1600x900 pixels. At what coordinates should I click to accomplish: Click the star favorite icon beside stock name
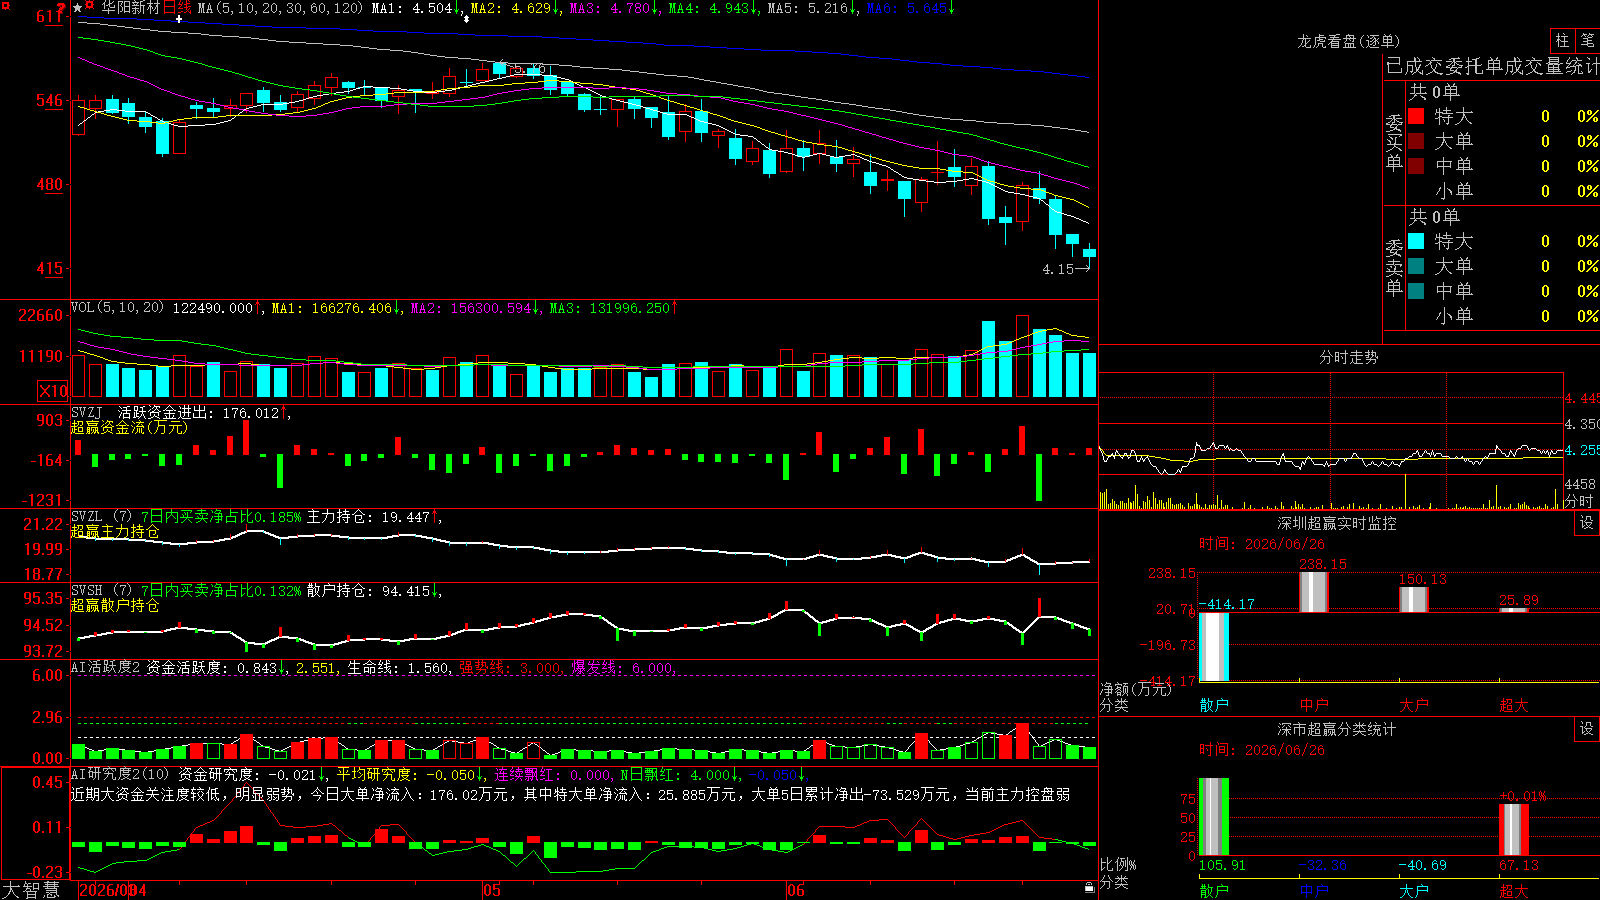[x=78, y=8]
